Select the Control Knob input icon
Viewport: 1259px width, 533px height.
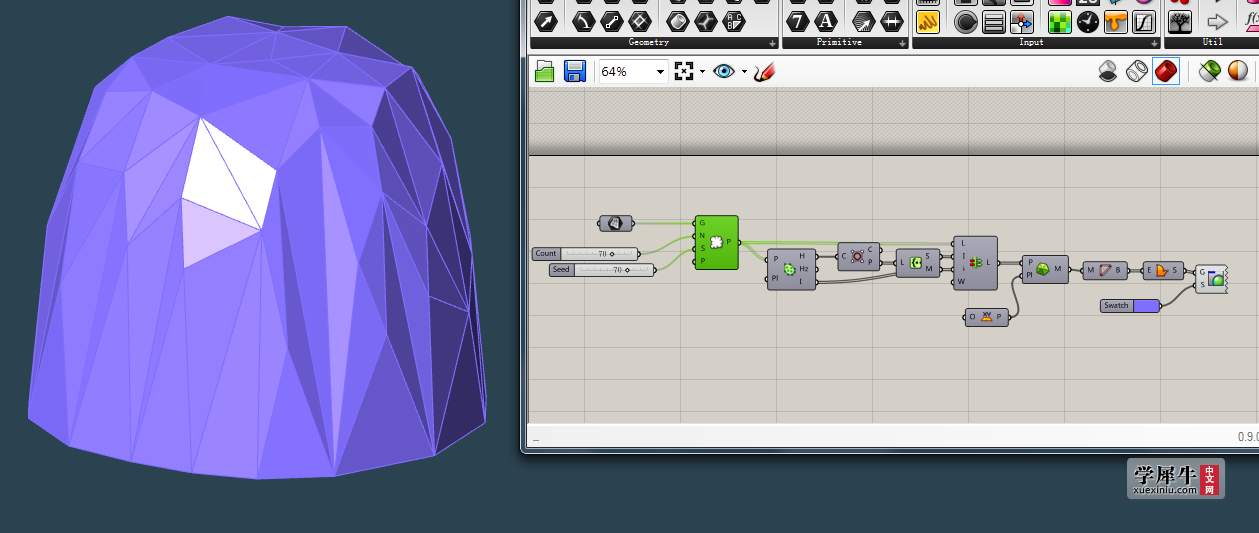(x=965, y=21)
